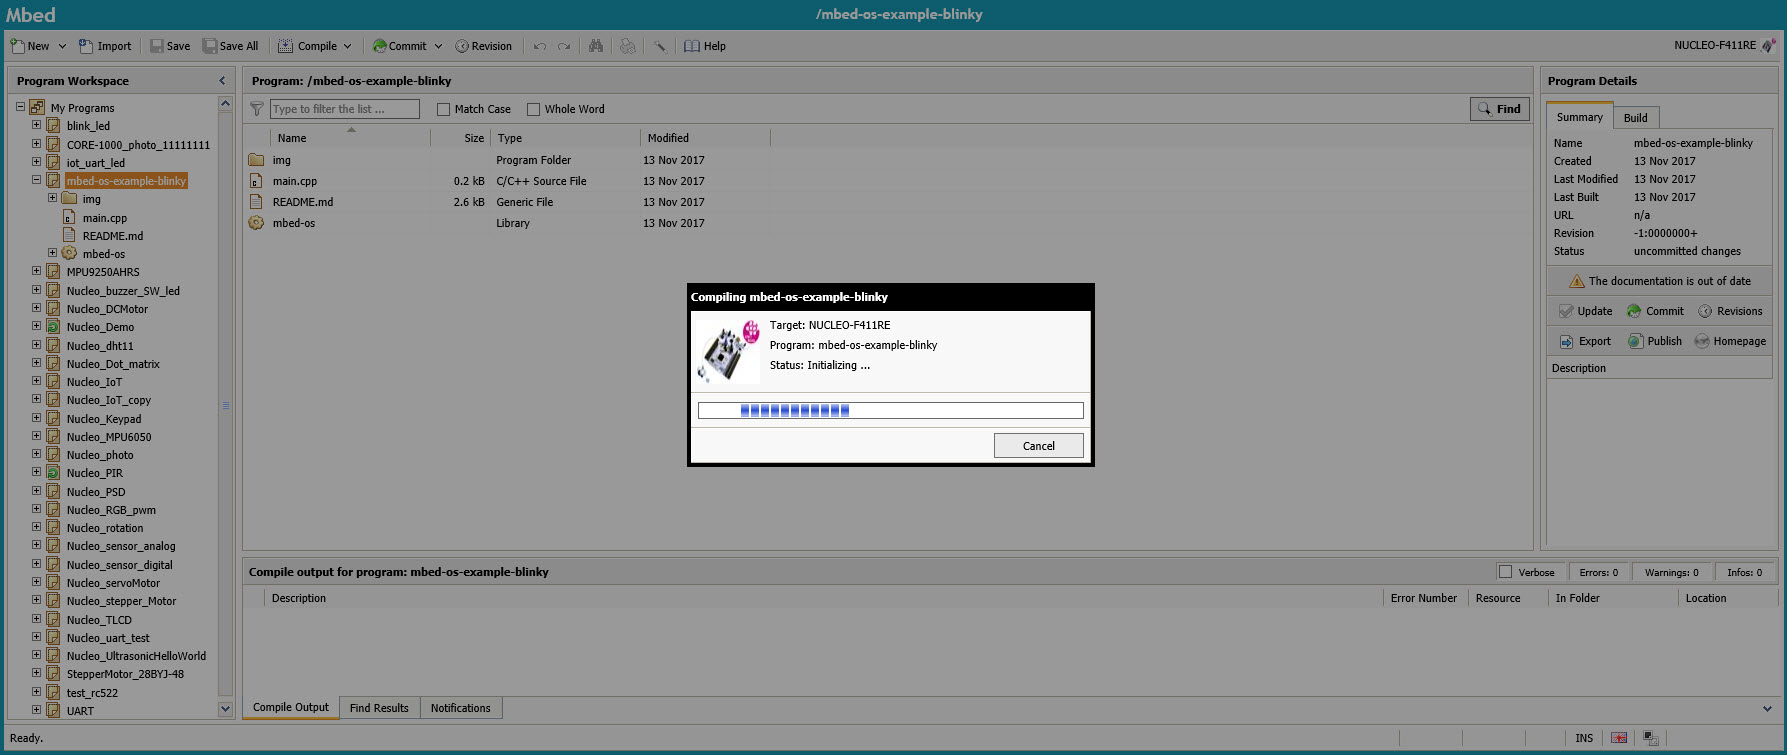
Task: Click the filter list input field
Action: [x=344, y=109]
